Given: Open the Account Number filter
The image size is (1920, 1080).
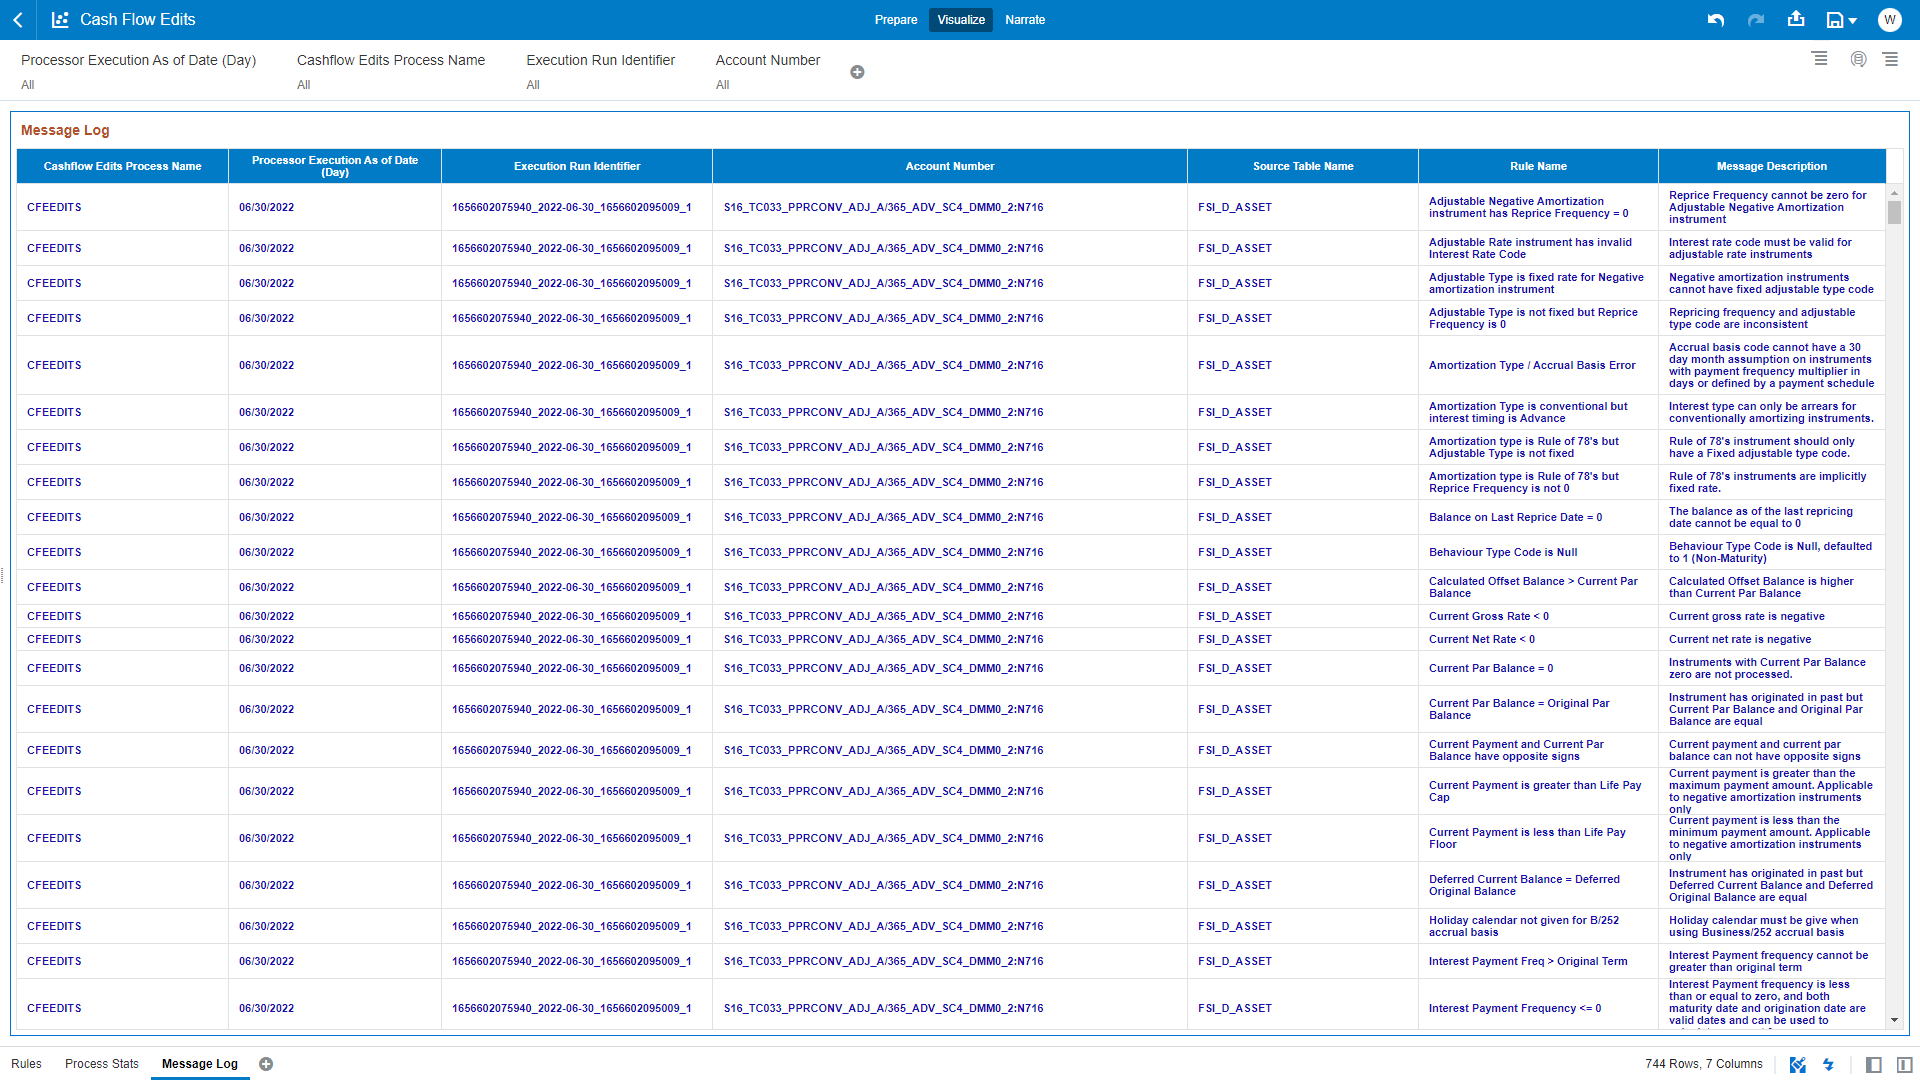Looking at the screenshot, I should (x=767, y=71).
